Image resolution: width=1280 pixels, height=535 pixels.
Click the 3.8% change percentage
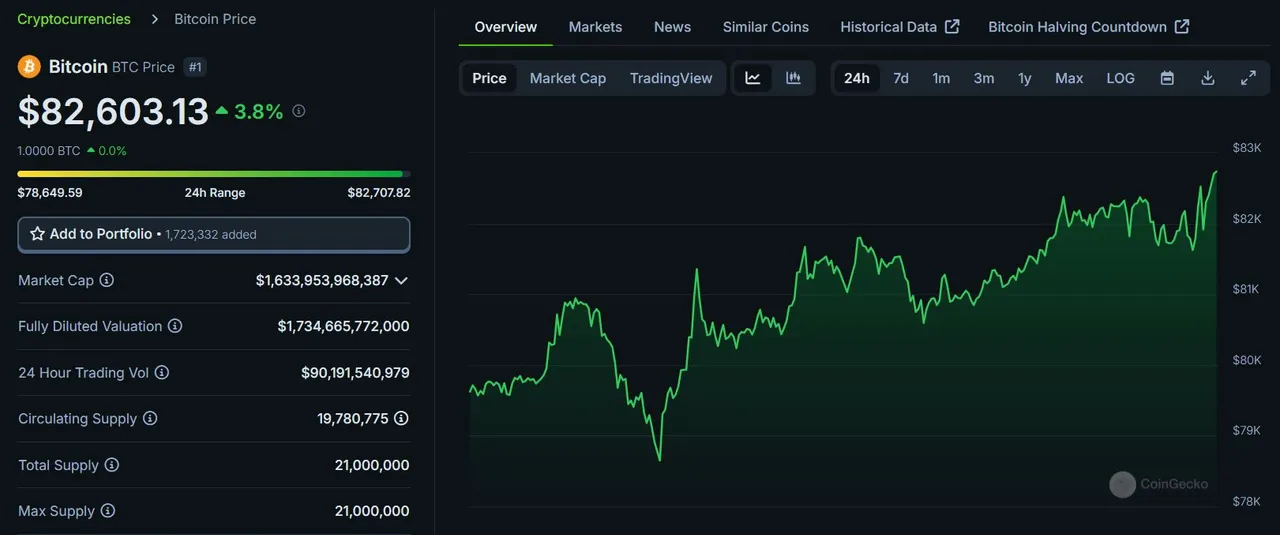(258, 112)
